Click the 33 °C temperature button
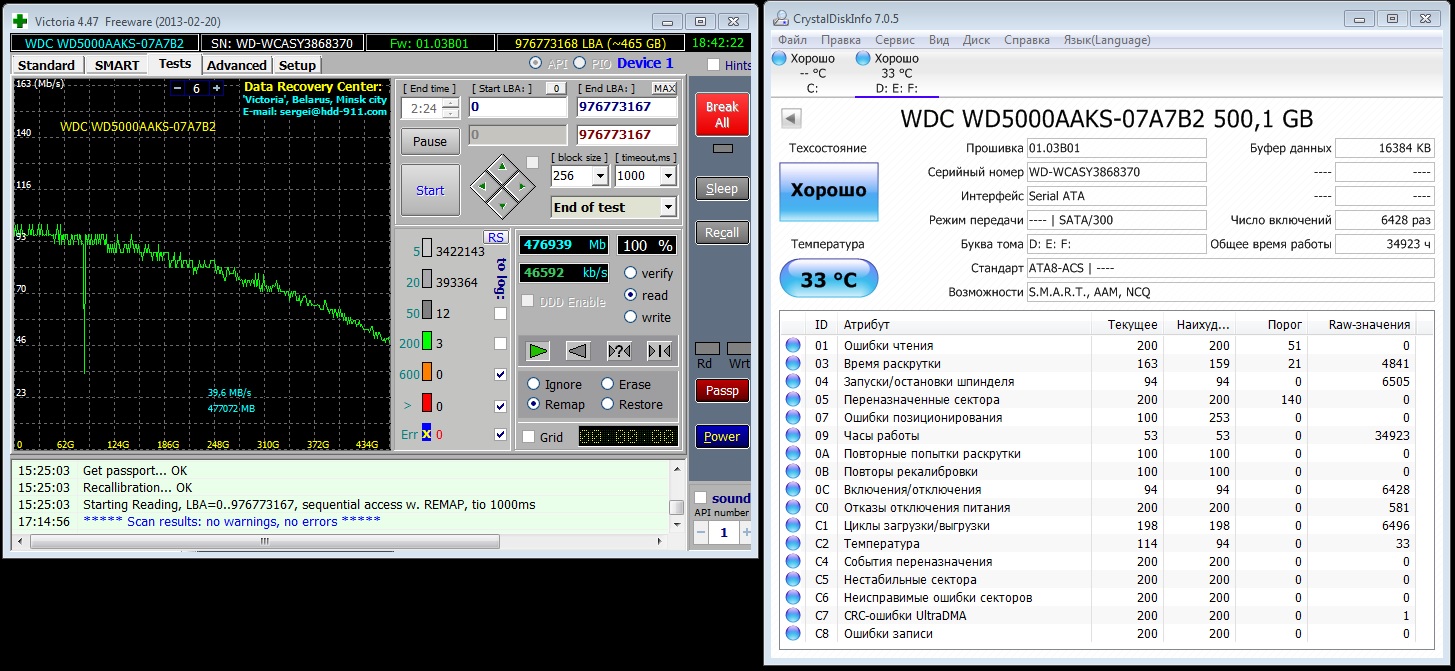 tap(828, 279)
